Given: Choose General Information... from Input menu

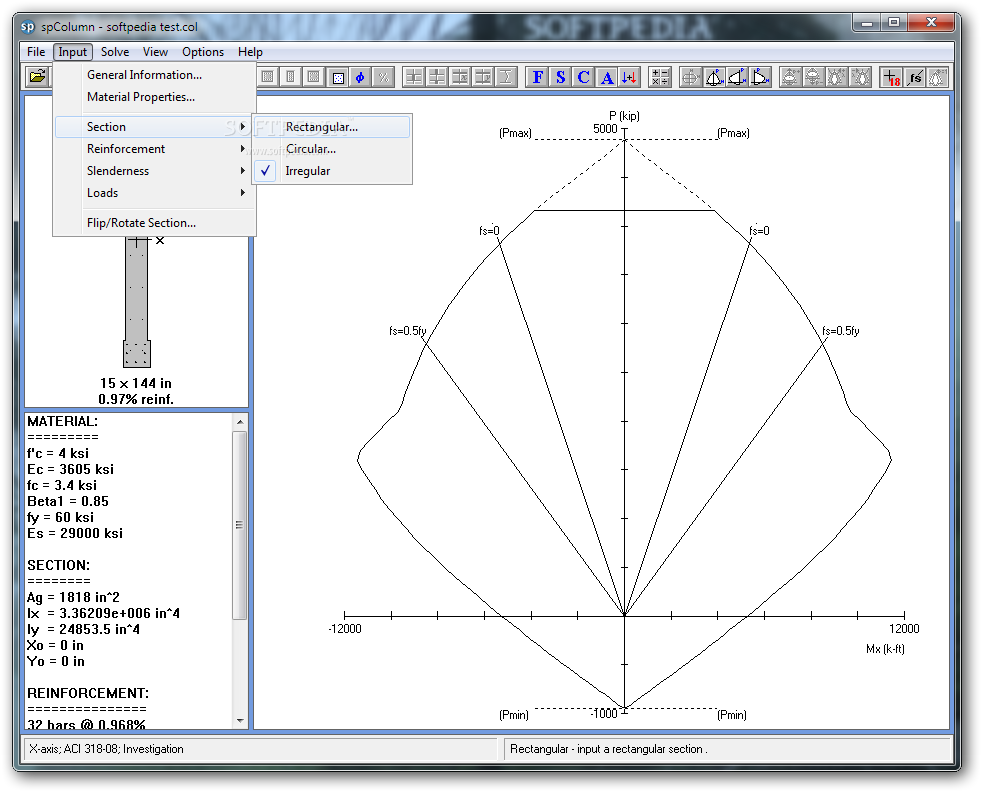Looking at the screenshot, I should pyautogui.click(x=155, y=75).
